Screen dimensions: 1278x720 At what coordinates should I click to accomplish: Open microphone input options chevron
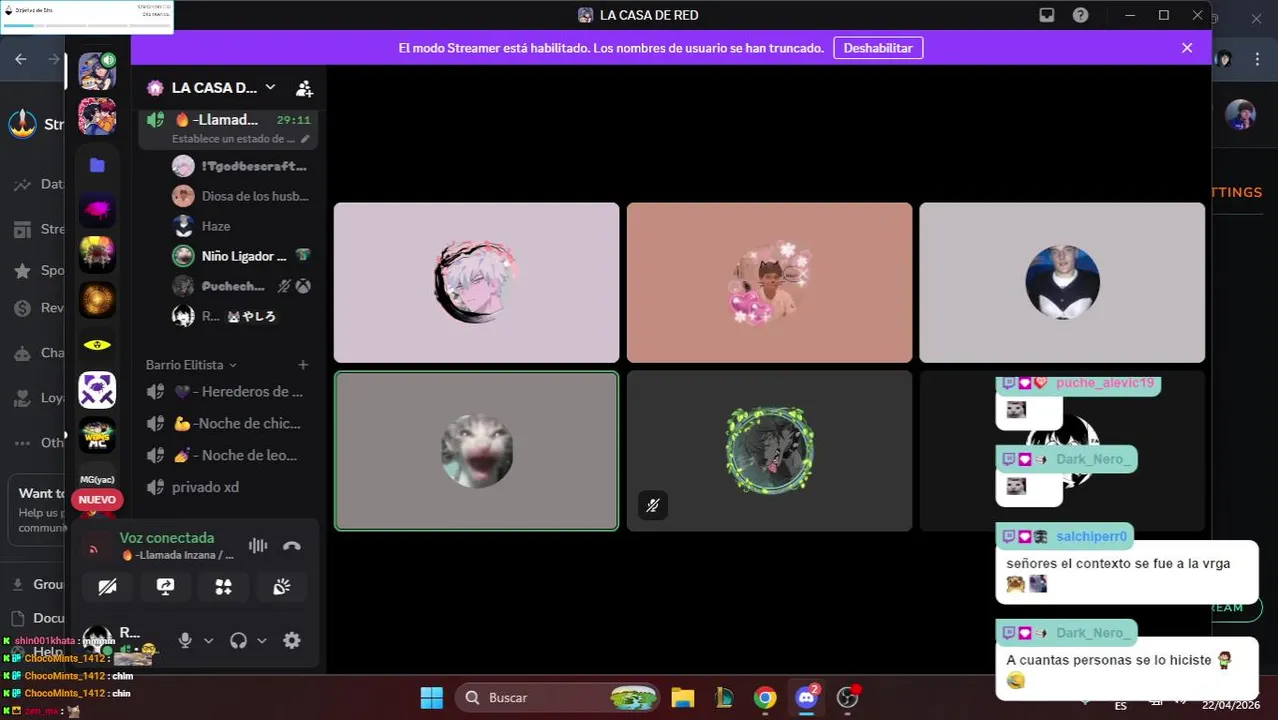pyautogui.click(x=208, y=640)
